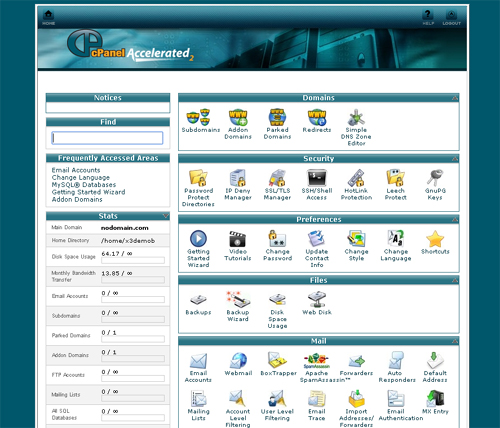Image resolution: width=500 pixels, height=428 pixels.
Task: Open Default Address icon
Action: click(x=435, y=361)
